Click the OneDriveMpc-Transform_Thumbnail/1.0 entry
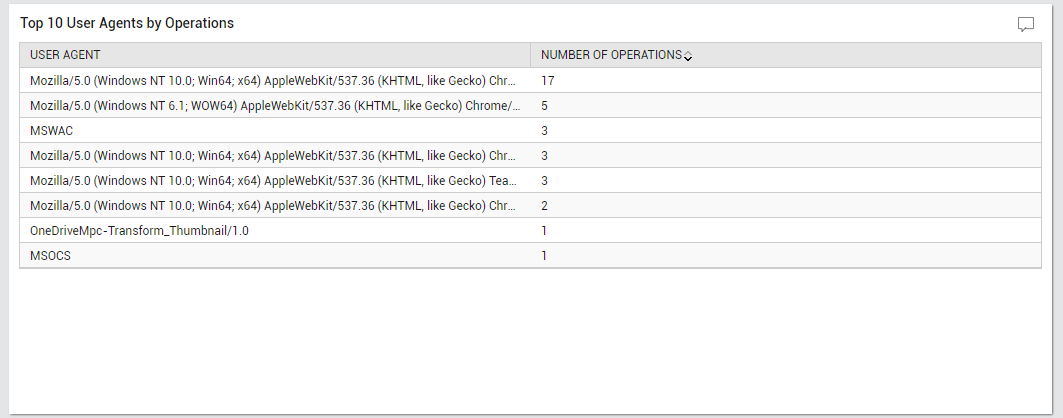Screen dimensions: 1063x418 [x=139, y=230]
